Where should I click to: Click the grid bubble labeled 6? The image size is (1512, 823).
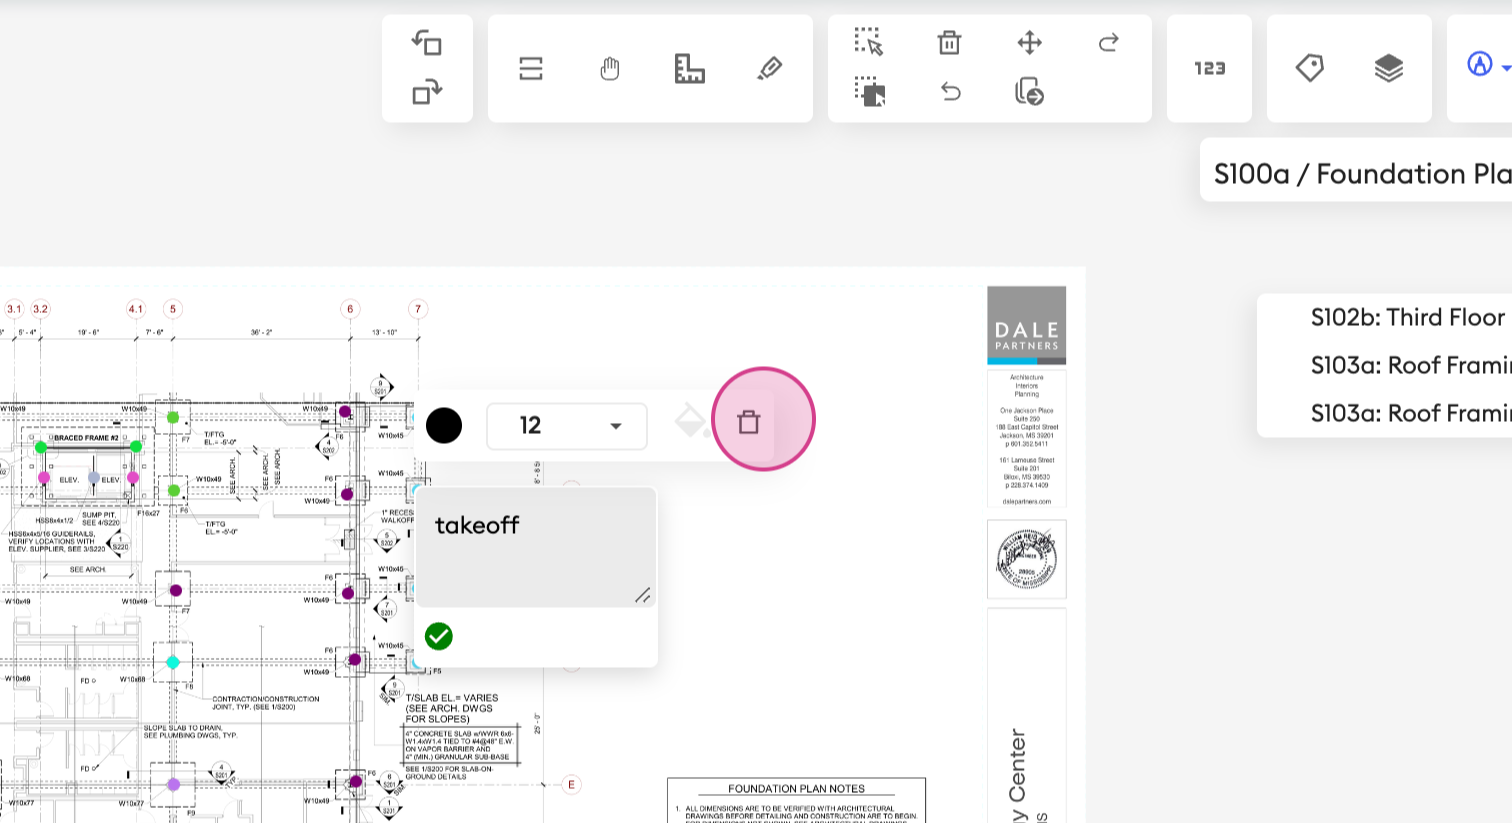pyautogui.click(x=350, y=309)
